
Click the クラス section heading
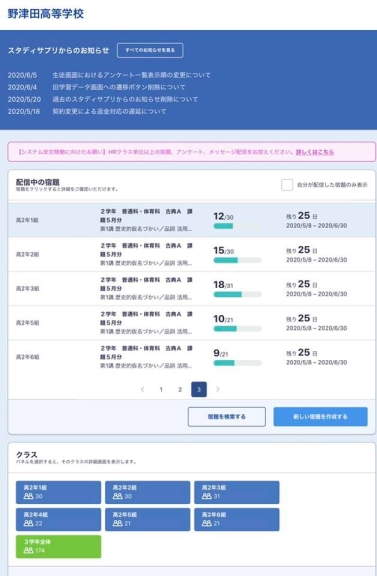(26, 455)
